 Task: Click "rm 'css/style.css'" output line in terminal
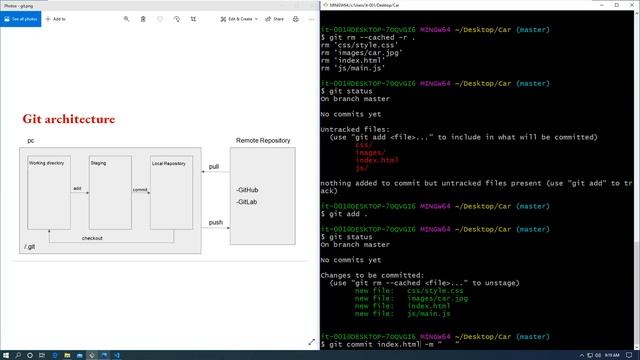coord(359,45)
